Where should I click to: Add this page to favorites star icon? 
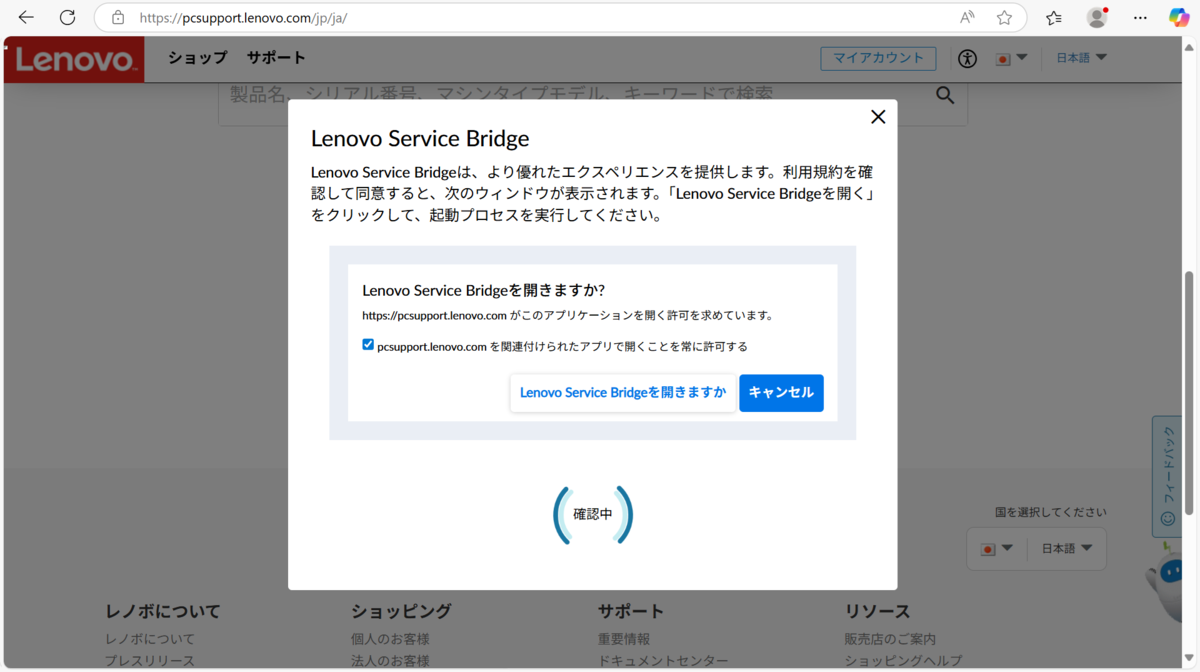pos(1004,18)
